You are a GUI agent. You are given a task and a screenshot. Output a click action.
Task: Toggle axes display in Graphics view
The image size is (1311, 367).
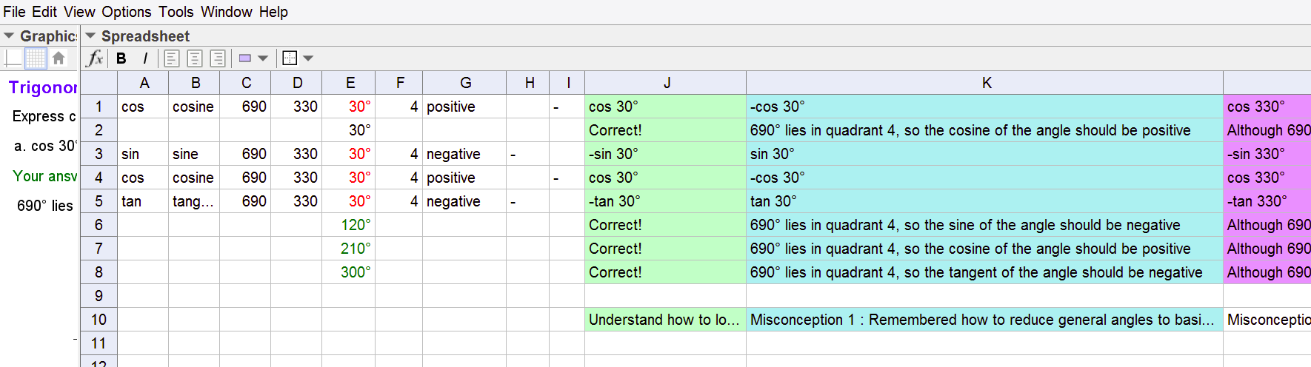[x=13, y=58]
